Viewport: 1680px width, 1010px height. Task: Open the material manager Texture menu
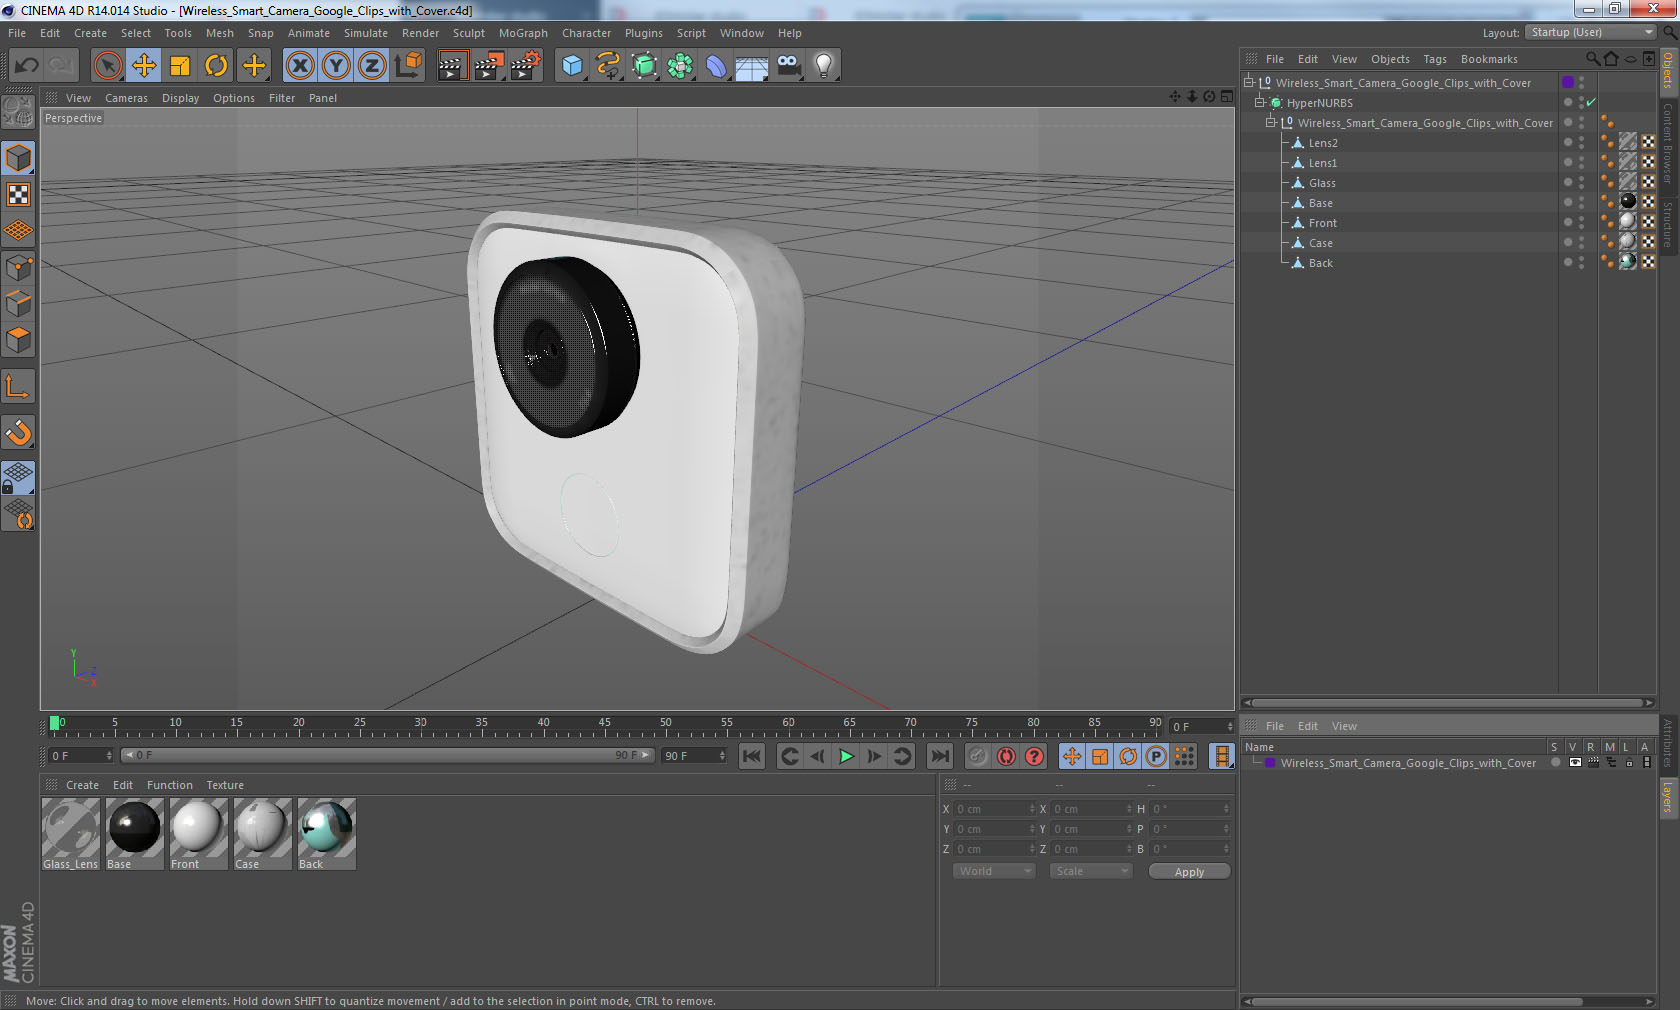click(225, 785)
